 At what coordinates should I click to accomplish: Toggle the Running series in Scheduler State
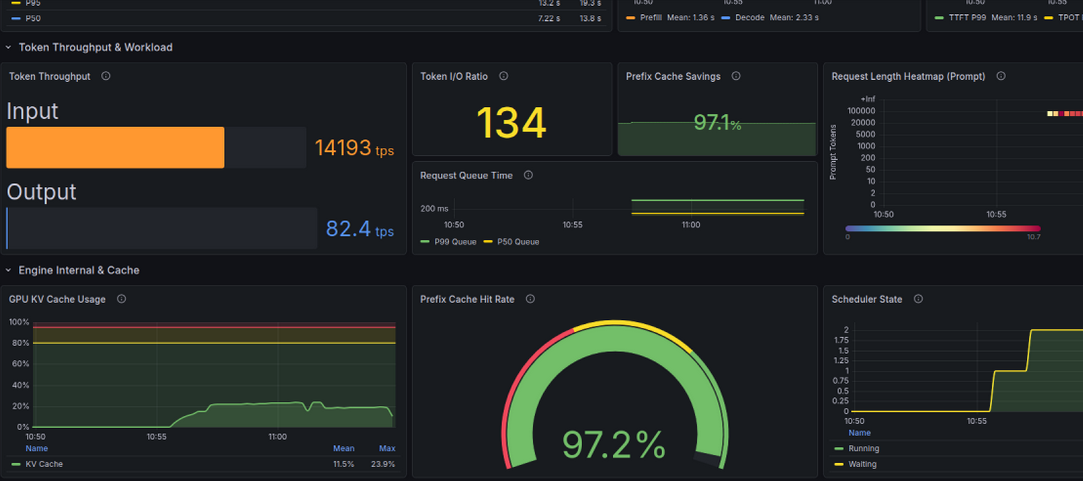(x=856, y=449)
